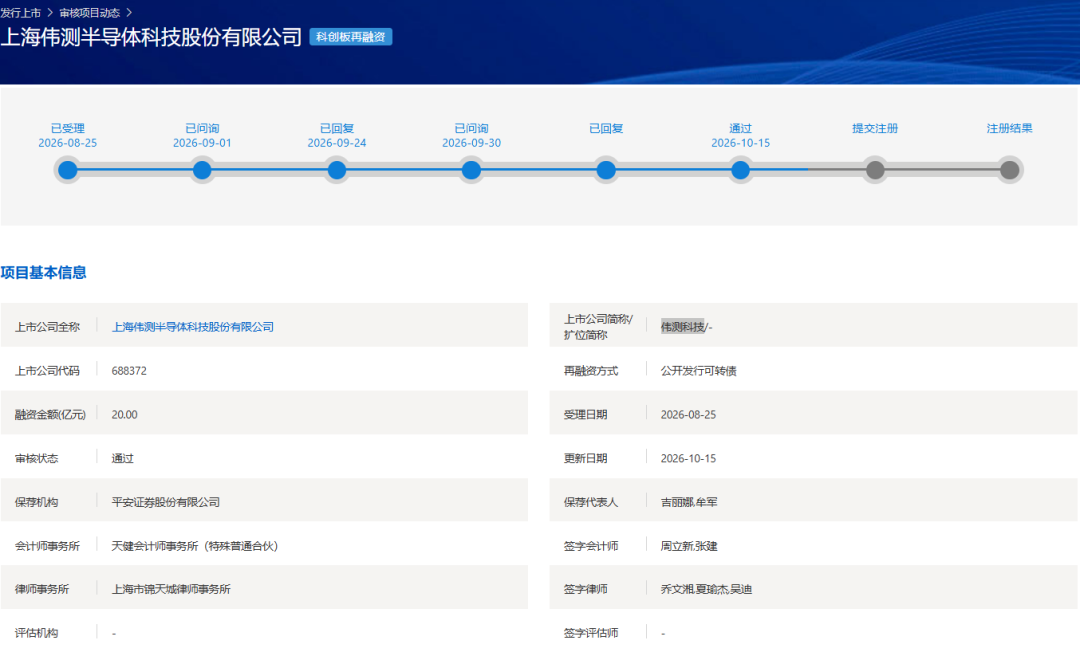The image size is (1080, 656).
Task: Click the names next to 签字律师
Action: [706, 589]
